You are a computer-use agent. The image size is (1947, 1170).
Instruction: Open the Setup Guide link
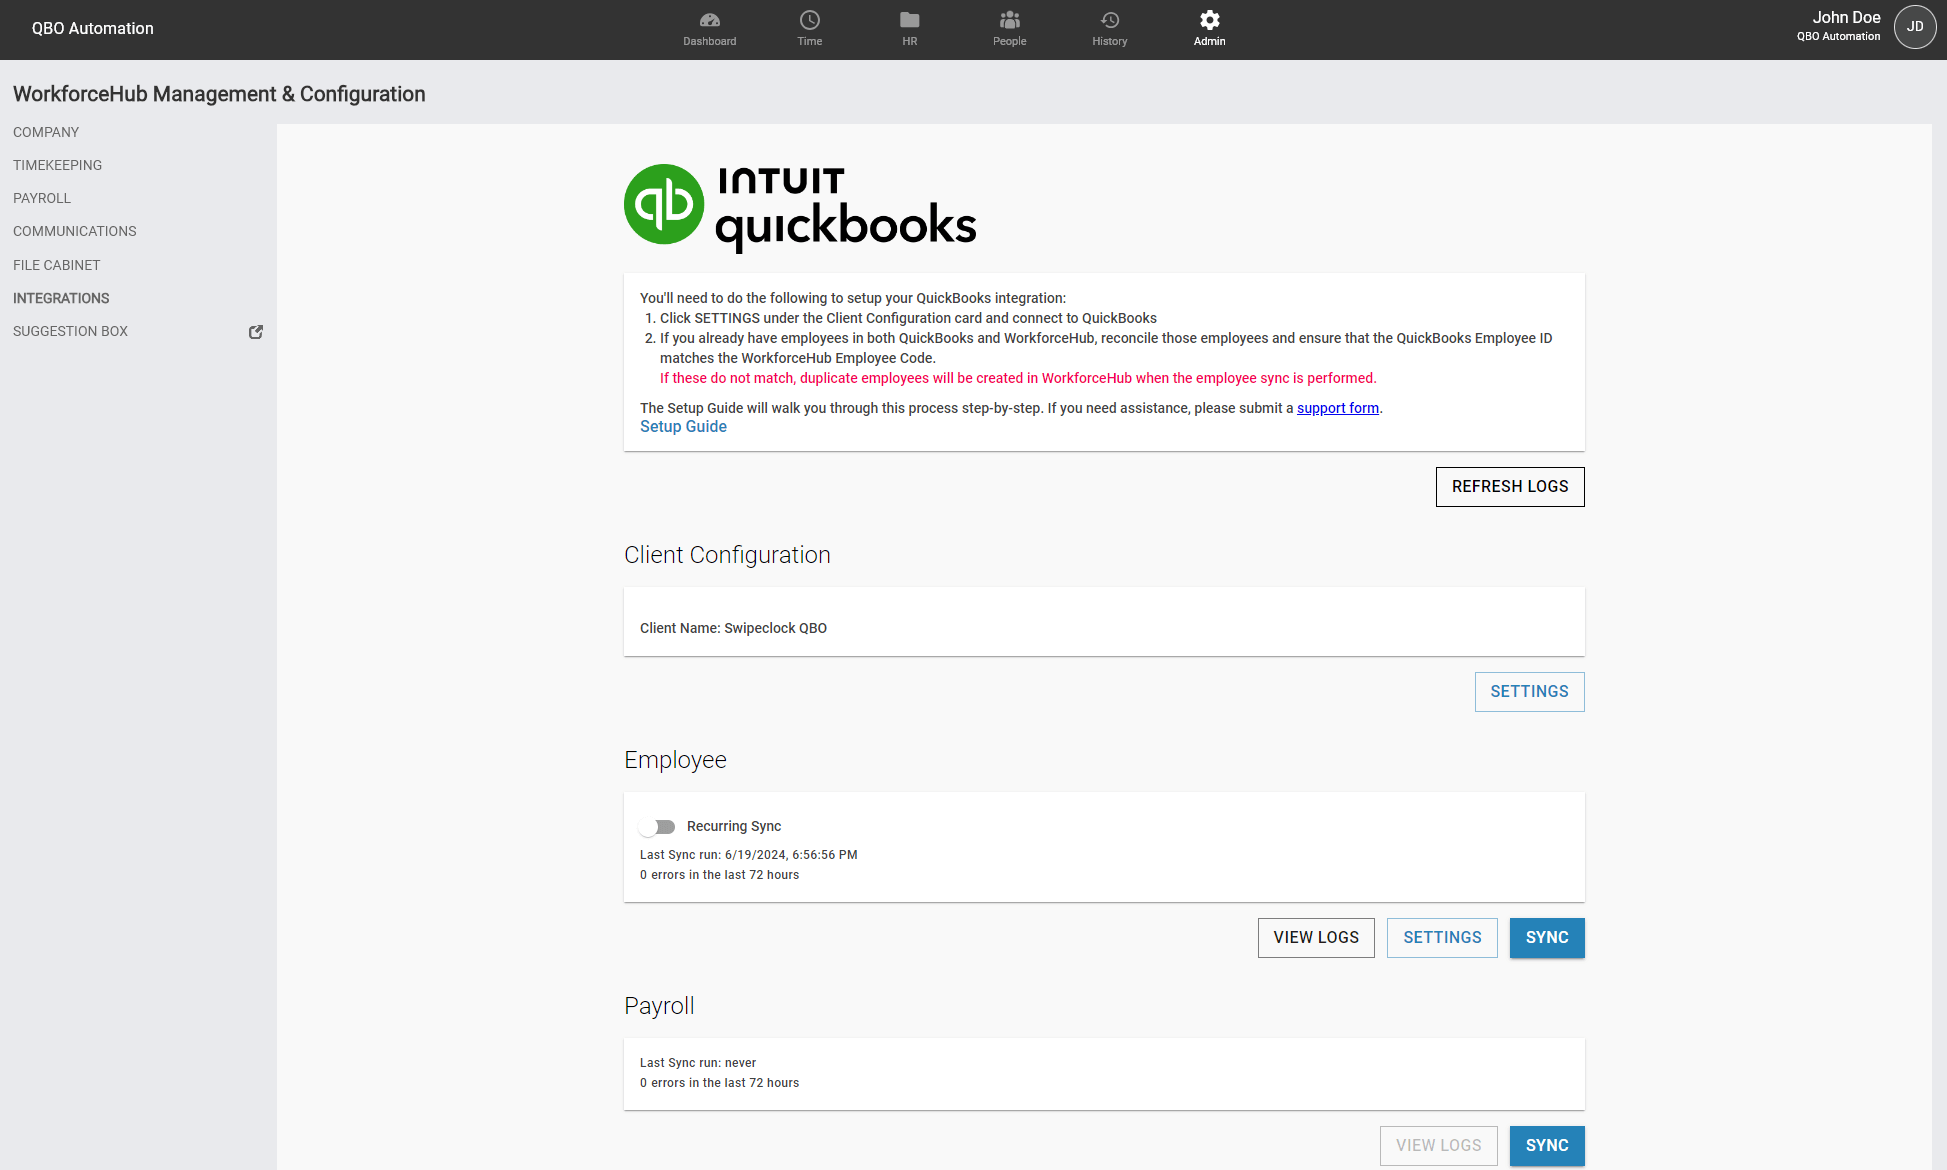[683, 426]
